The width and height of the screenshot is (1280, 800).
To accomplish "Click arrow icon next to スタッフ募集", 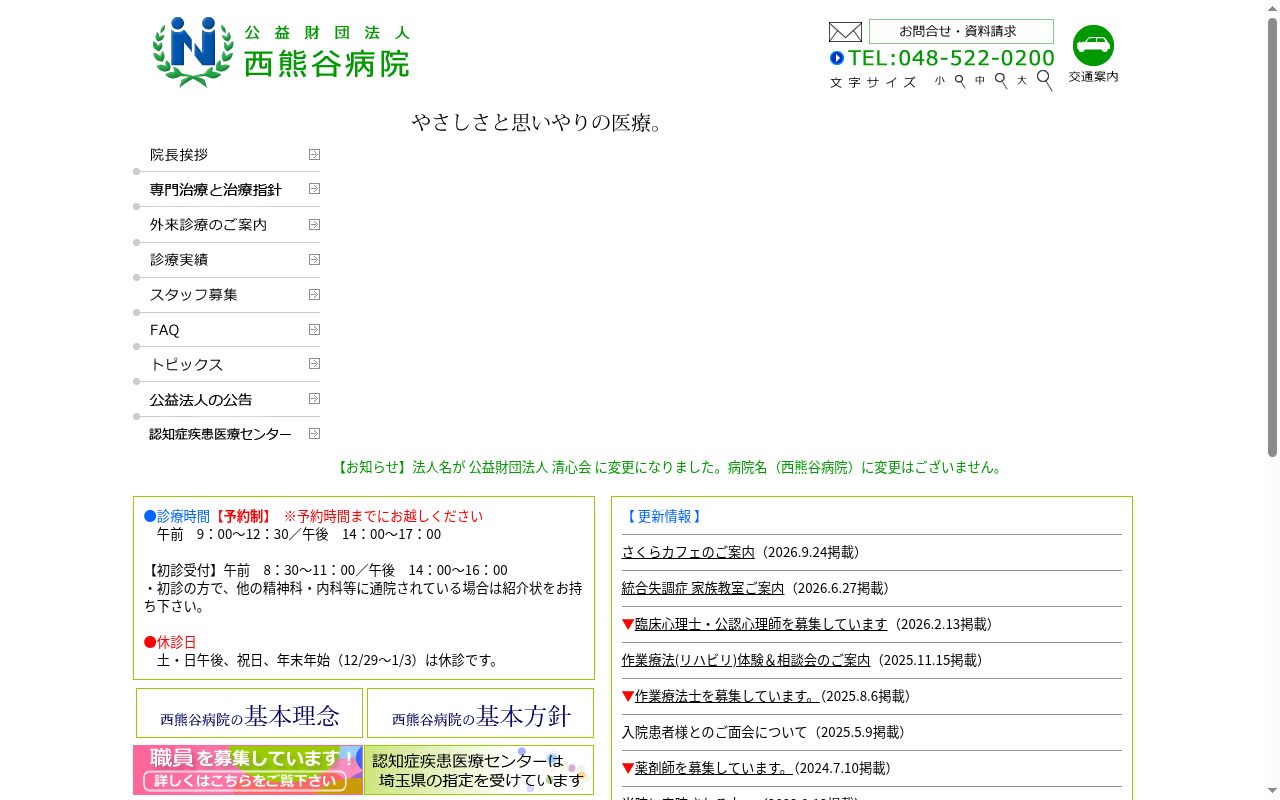I will (314, 294).
